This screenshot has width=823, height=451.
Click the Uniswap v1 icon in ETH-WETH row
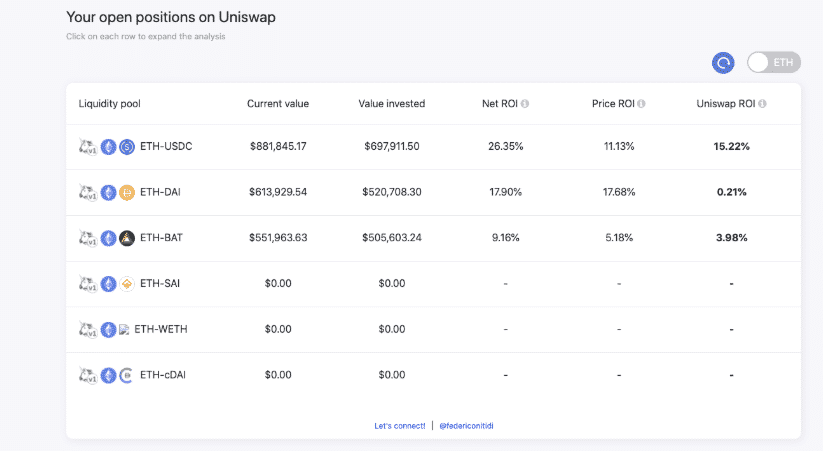(88, 330)
